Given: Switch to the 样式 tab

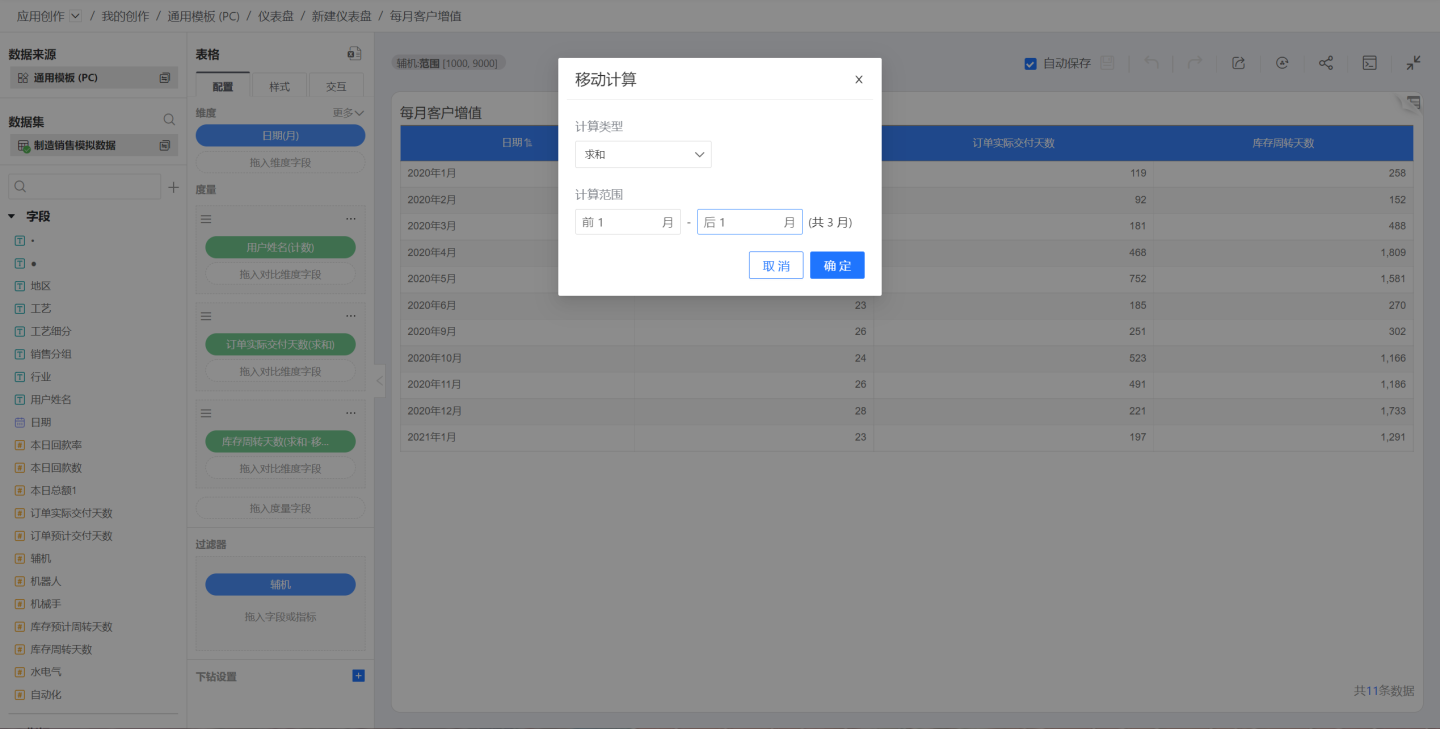Looking at the screenshot, I should coord(279,87).
